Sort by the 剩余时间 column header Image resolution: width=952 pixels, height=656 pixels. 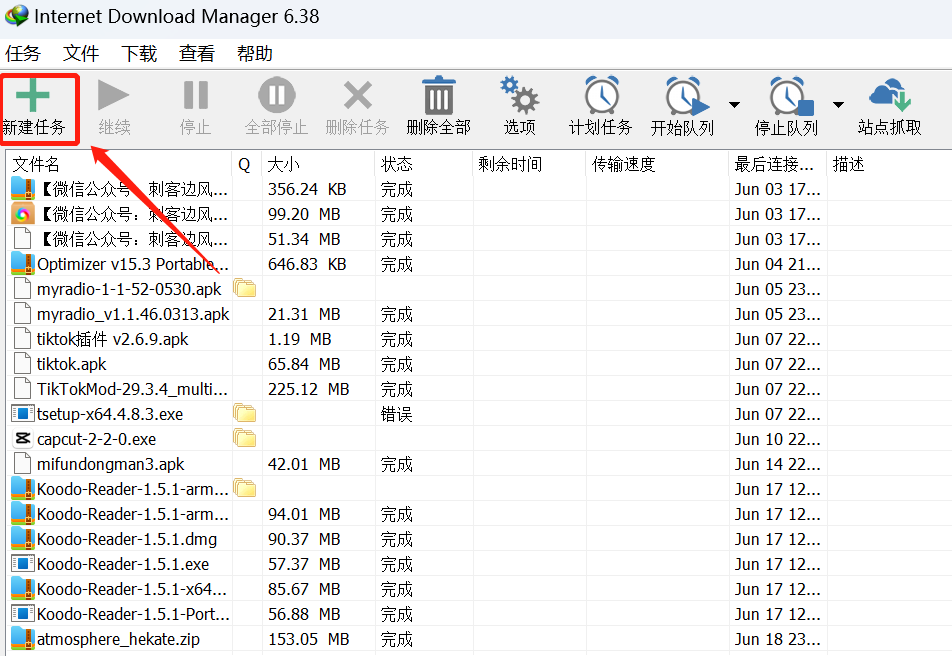[x=529, y=164]
